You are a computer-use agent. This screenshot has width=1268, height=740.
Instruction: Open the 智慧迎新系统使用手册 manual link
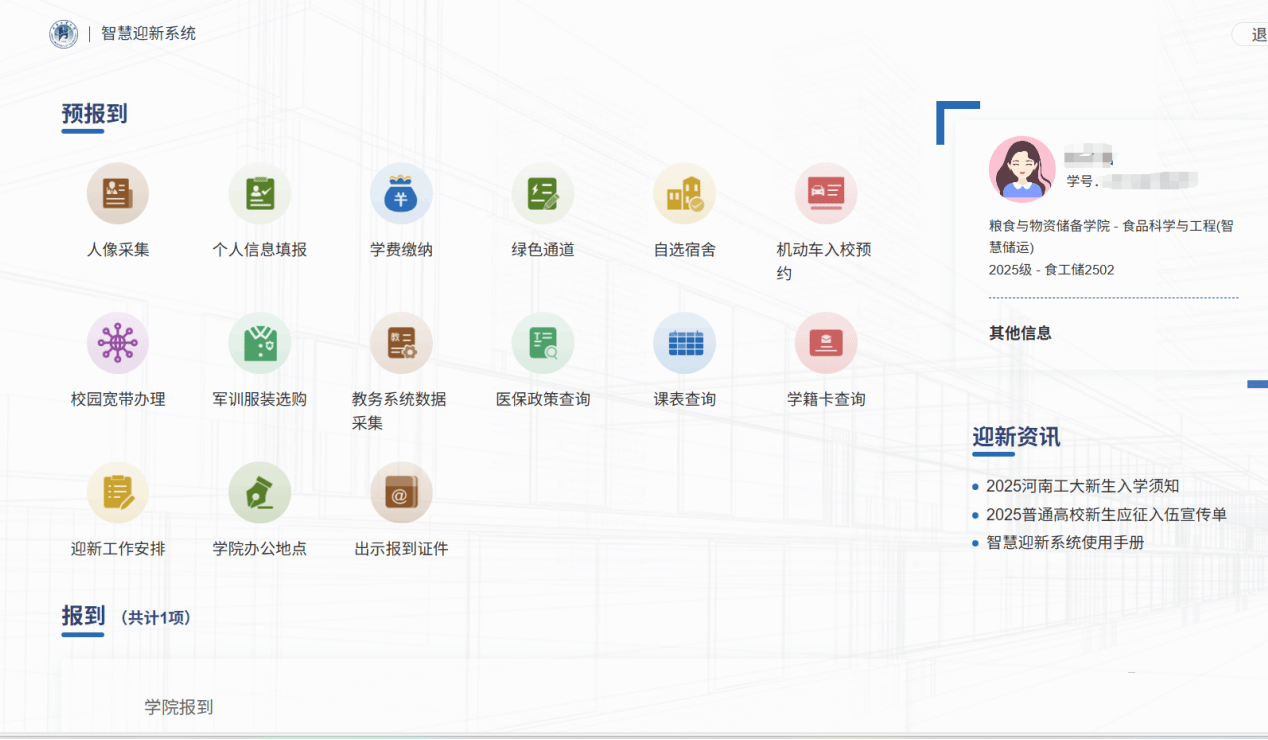[1065, 542]
